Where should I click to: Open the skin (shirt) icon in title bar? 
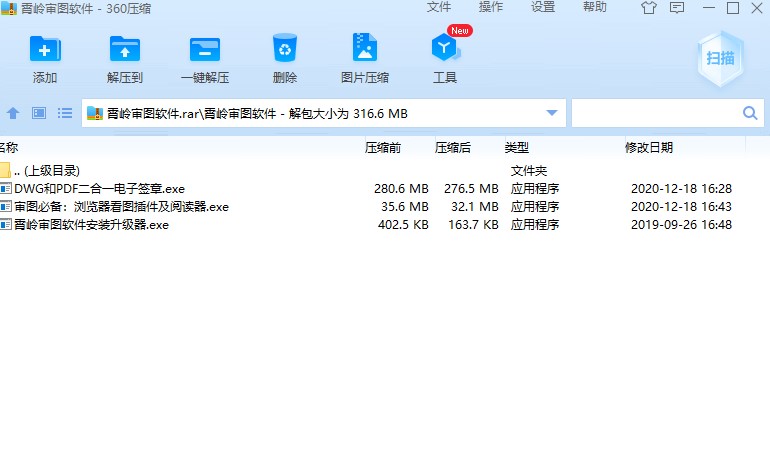coord(649,8)
